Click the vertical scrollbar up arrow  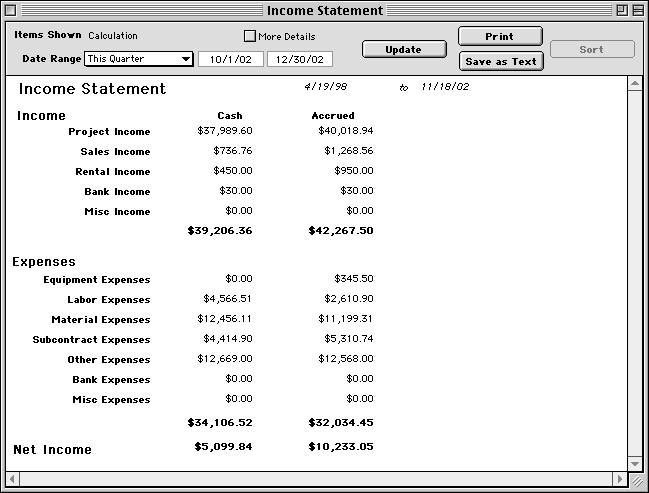(634, 84)
